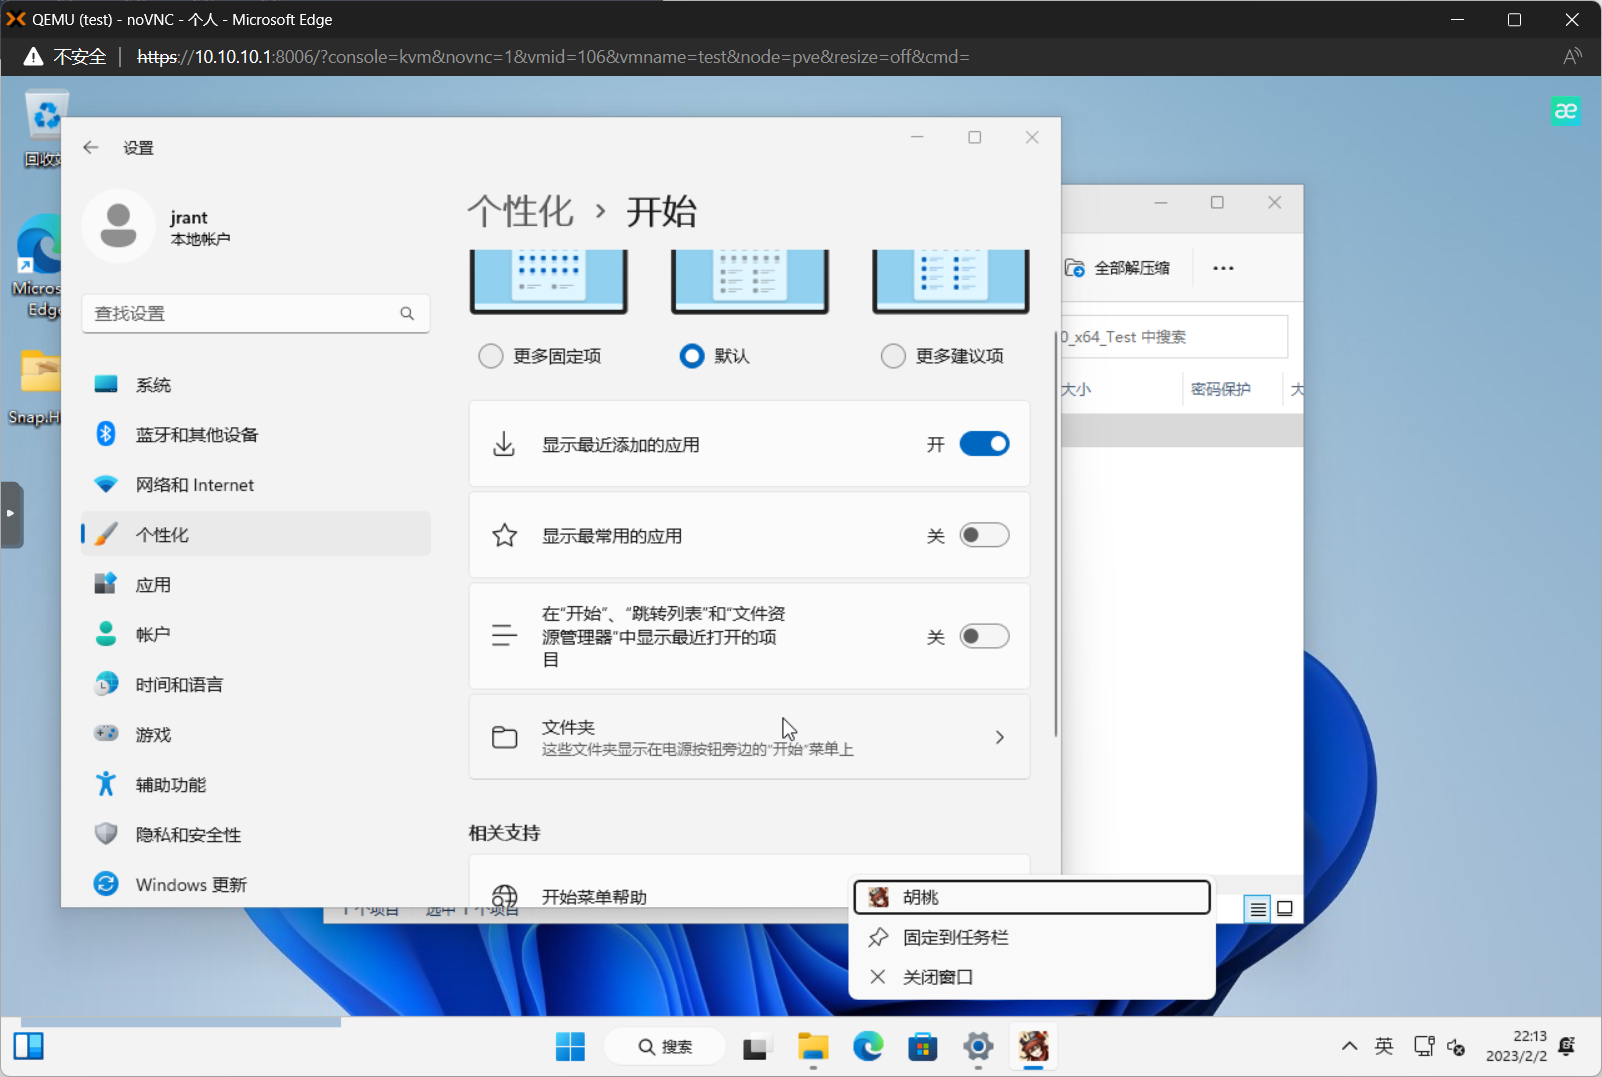Launch the 胡桃 app from the taskbar
This screenshot has height=1077, width=1602.
pyautogui.click(x=1033, y=1046)
